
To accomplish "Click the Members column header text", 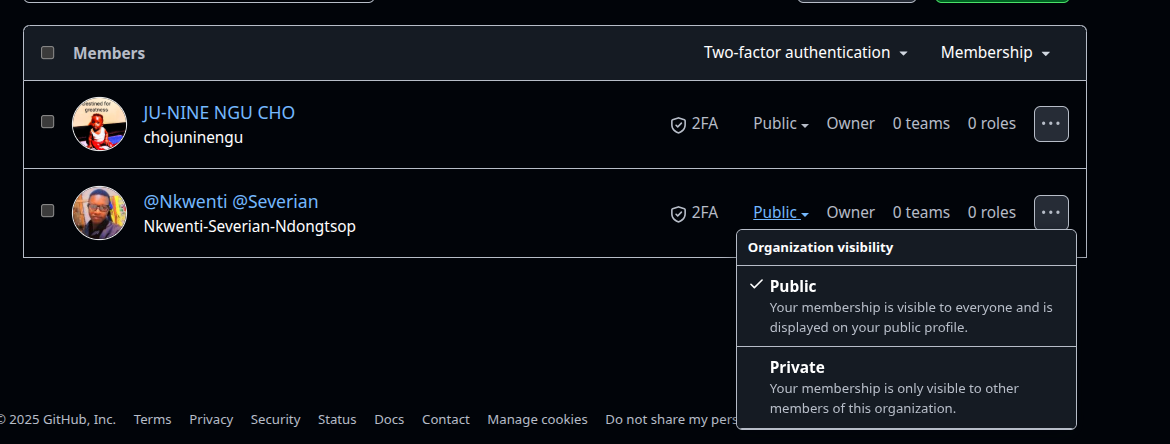I will [x=109, y=53].
